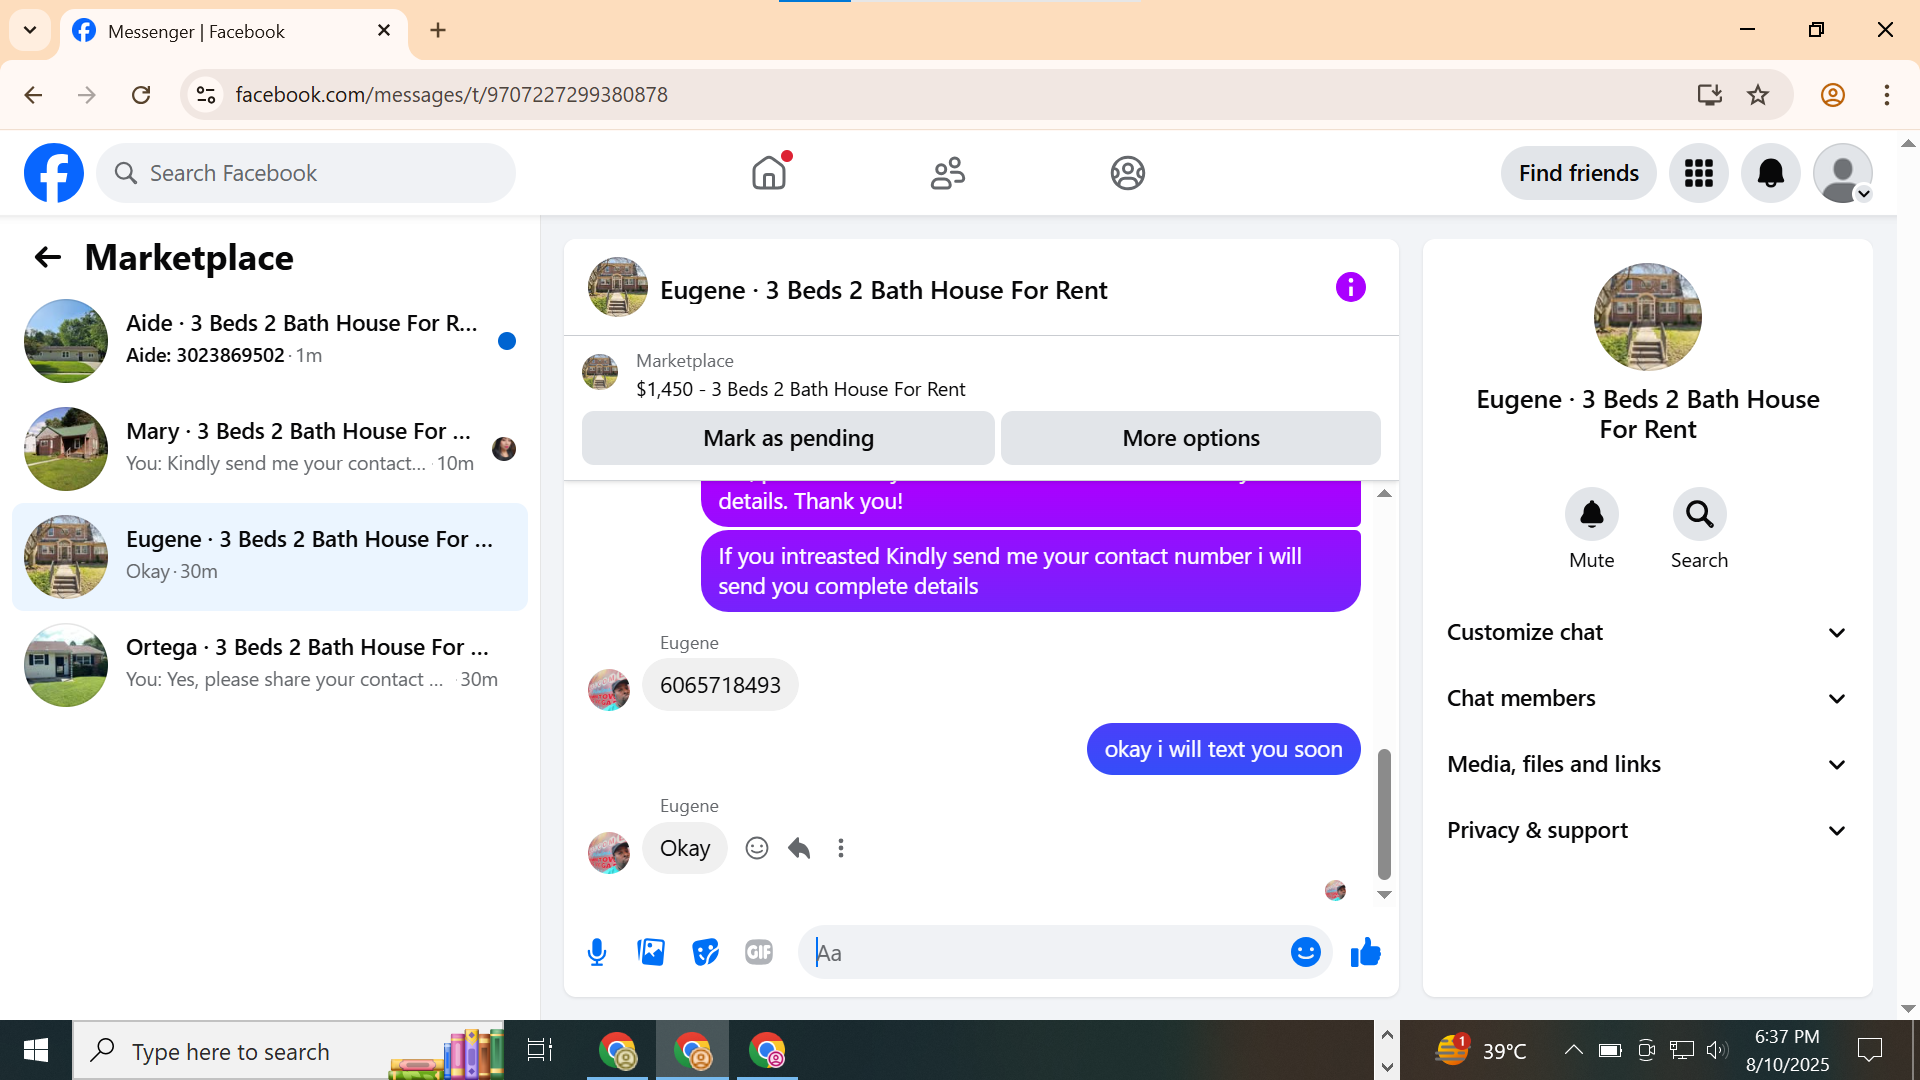Attach a photo using the image icon
Screen dimensions: 1920x1080
tap(651, 952)
